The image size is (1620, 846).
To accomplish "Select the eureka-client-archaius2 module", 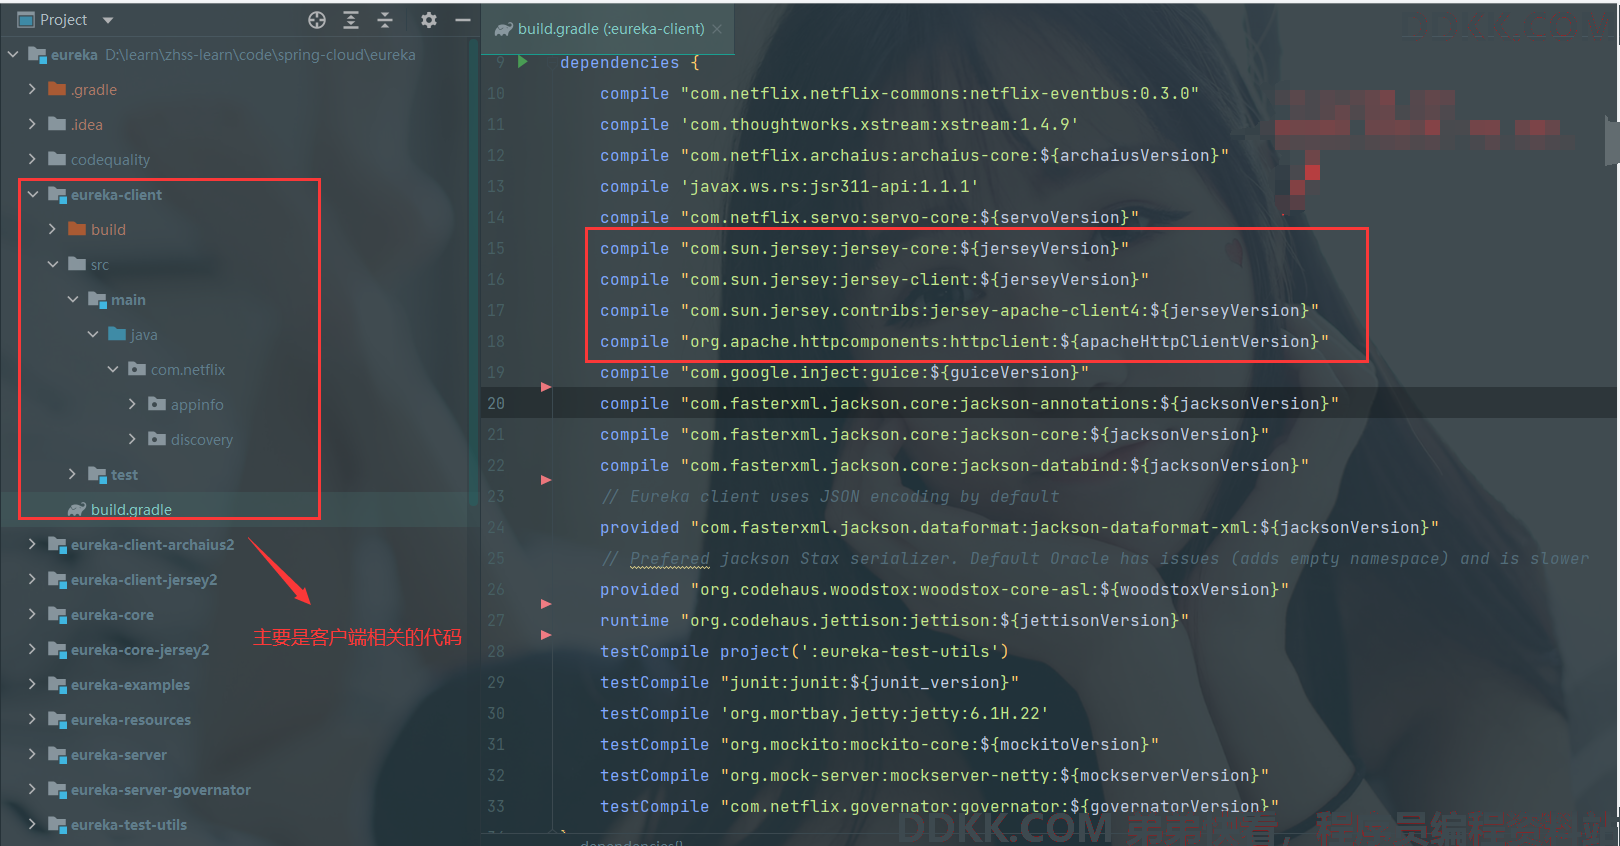I will pos(152,545).
